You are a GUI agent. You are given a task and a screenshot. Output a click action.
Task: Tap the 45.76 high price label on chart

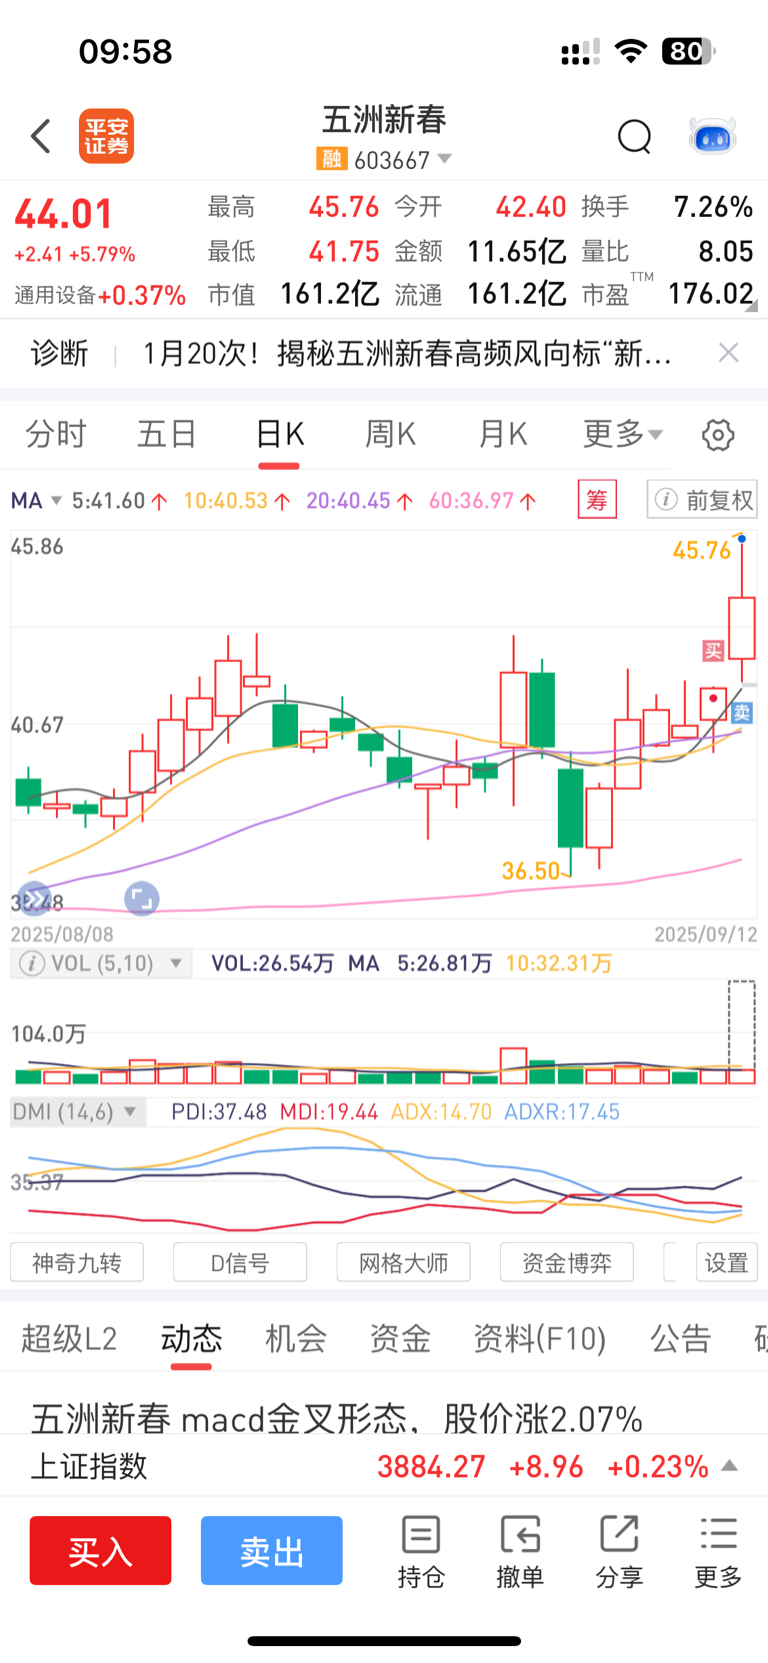702,551
